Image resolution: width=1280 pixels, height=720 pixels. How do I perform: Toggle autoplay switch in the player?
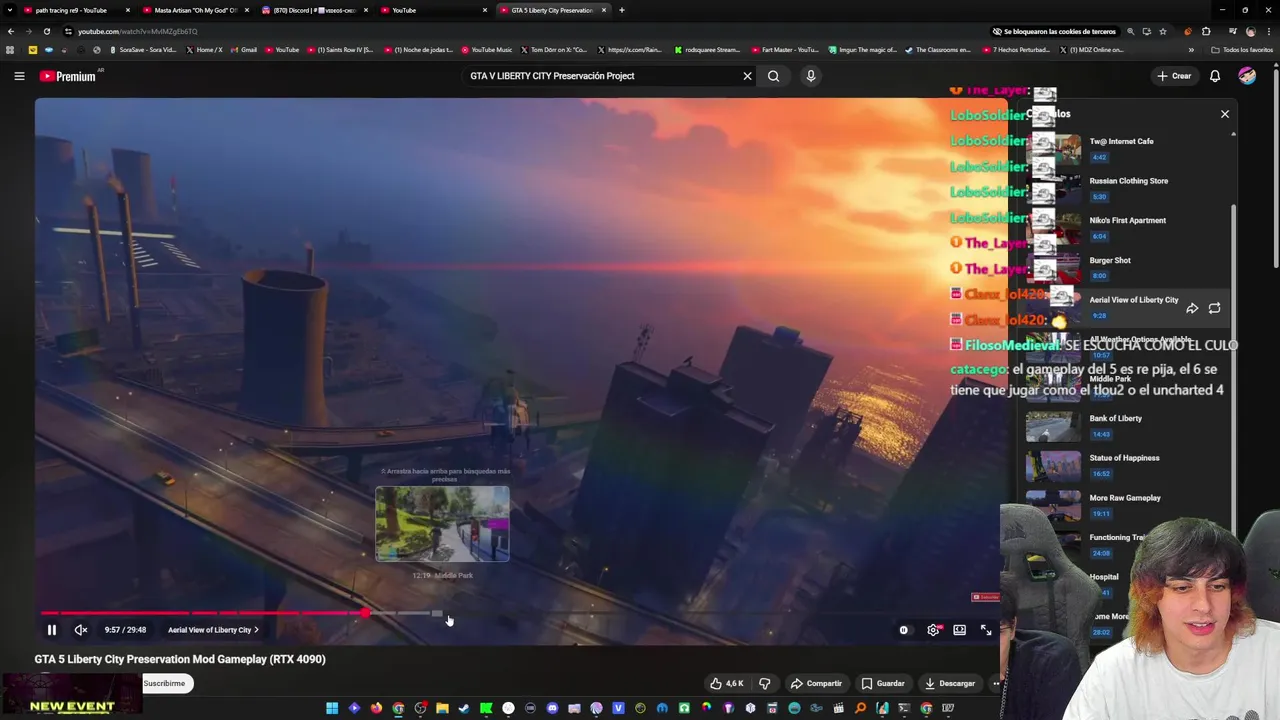[904, 630]
